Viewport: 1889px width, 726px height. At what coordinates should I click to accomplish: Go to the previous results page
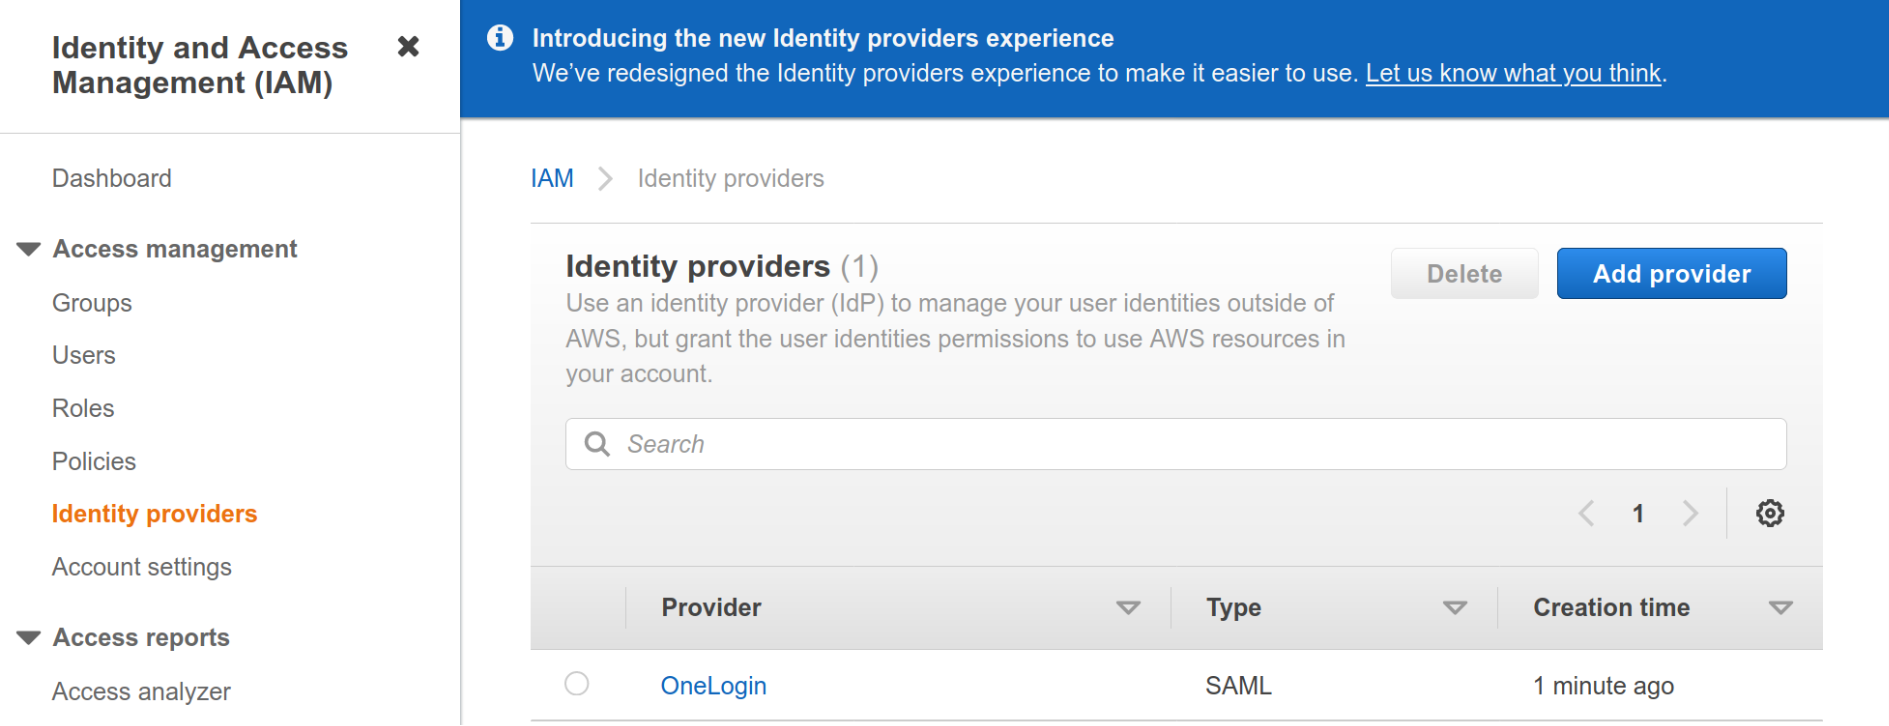1586,513
